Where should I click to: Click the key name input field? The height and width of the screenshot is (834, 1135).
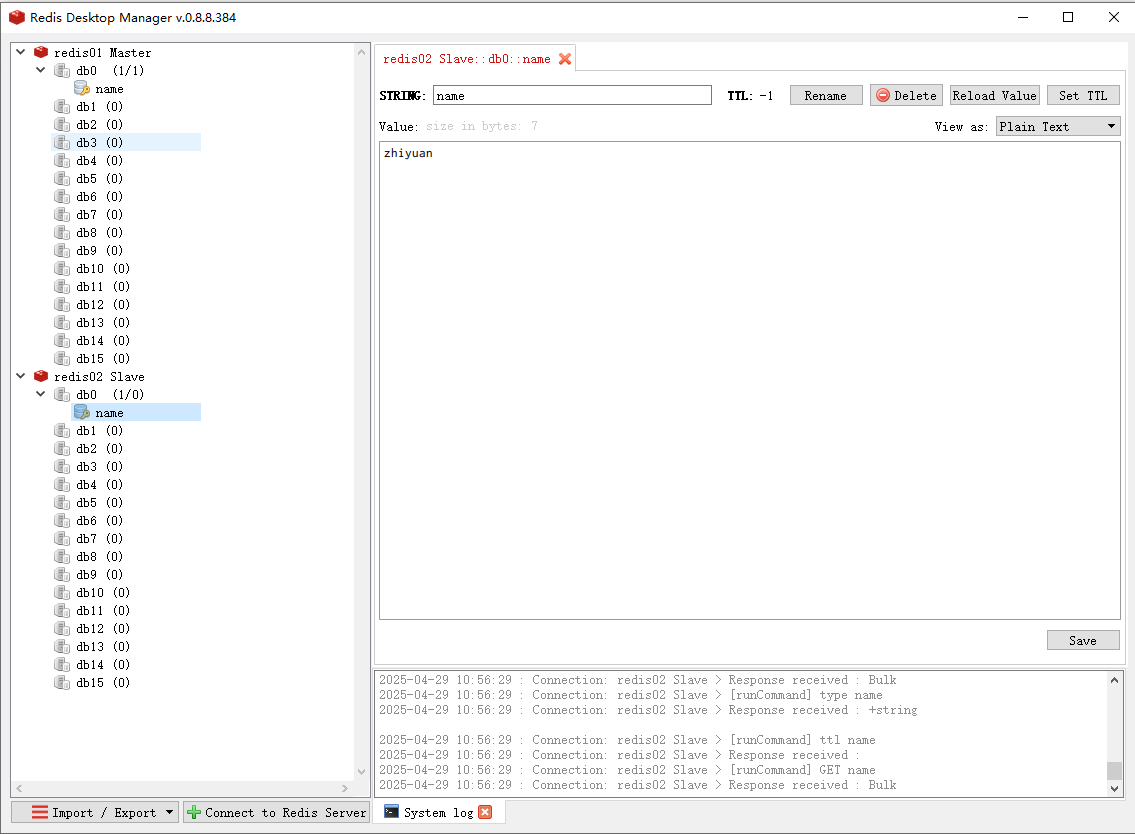(x=572, y=96)
